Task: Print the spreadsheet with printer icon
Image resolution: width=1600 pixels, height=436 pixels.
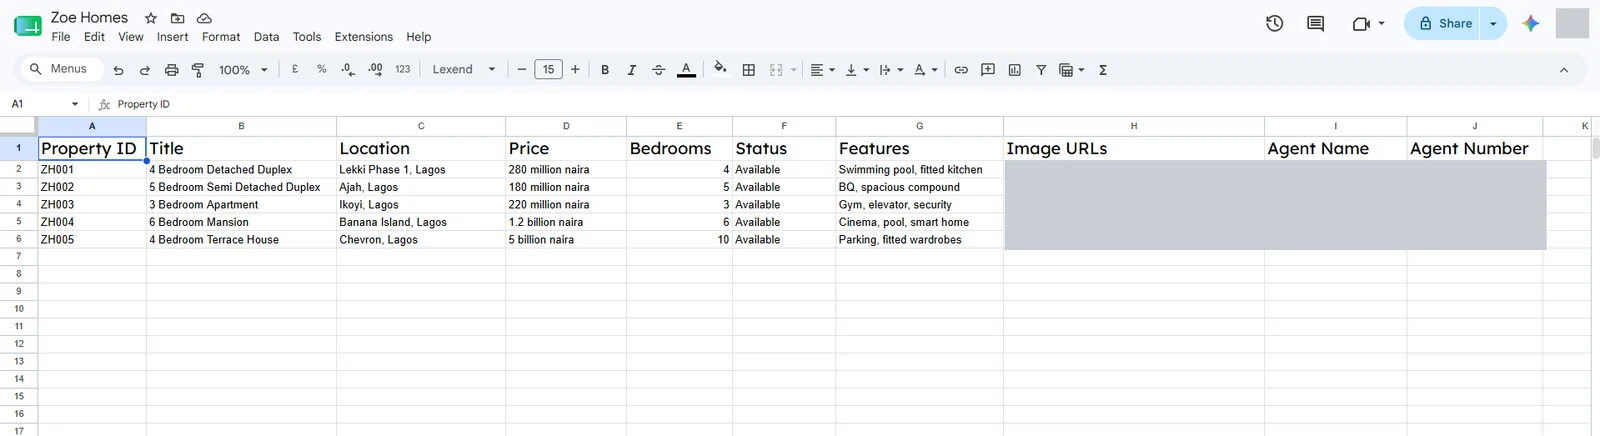Action: click(171, 70)
